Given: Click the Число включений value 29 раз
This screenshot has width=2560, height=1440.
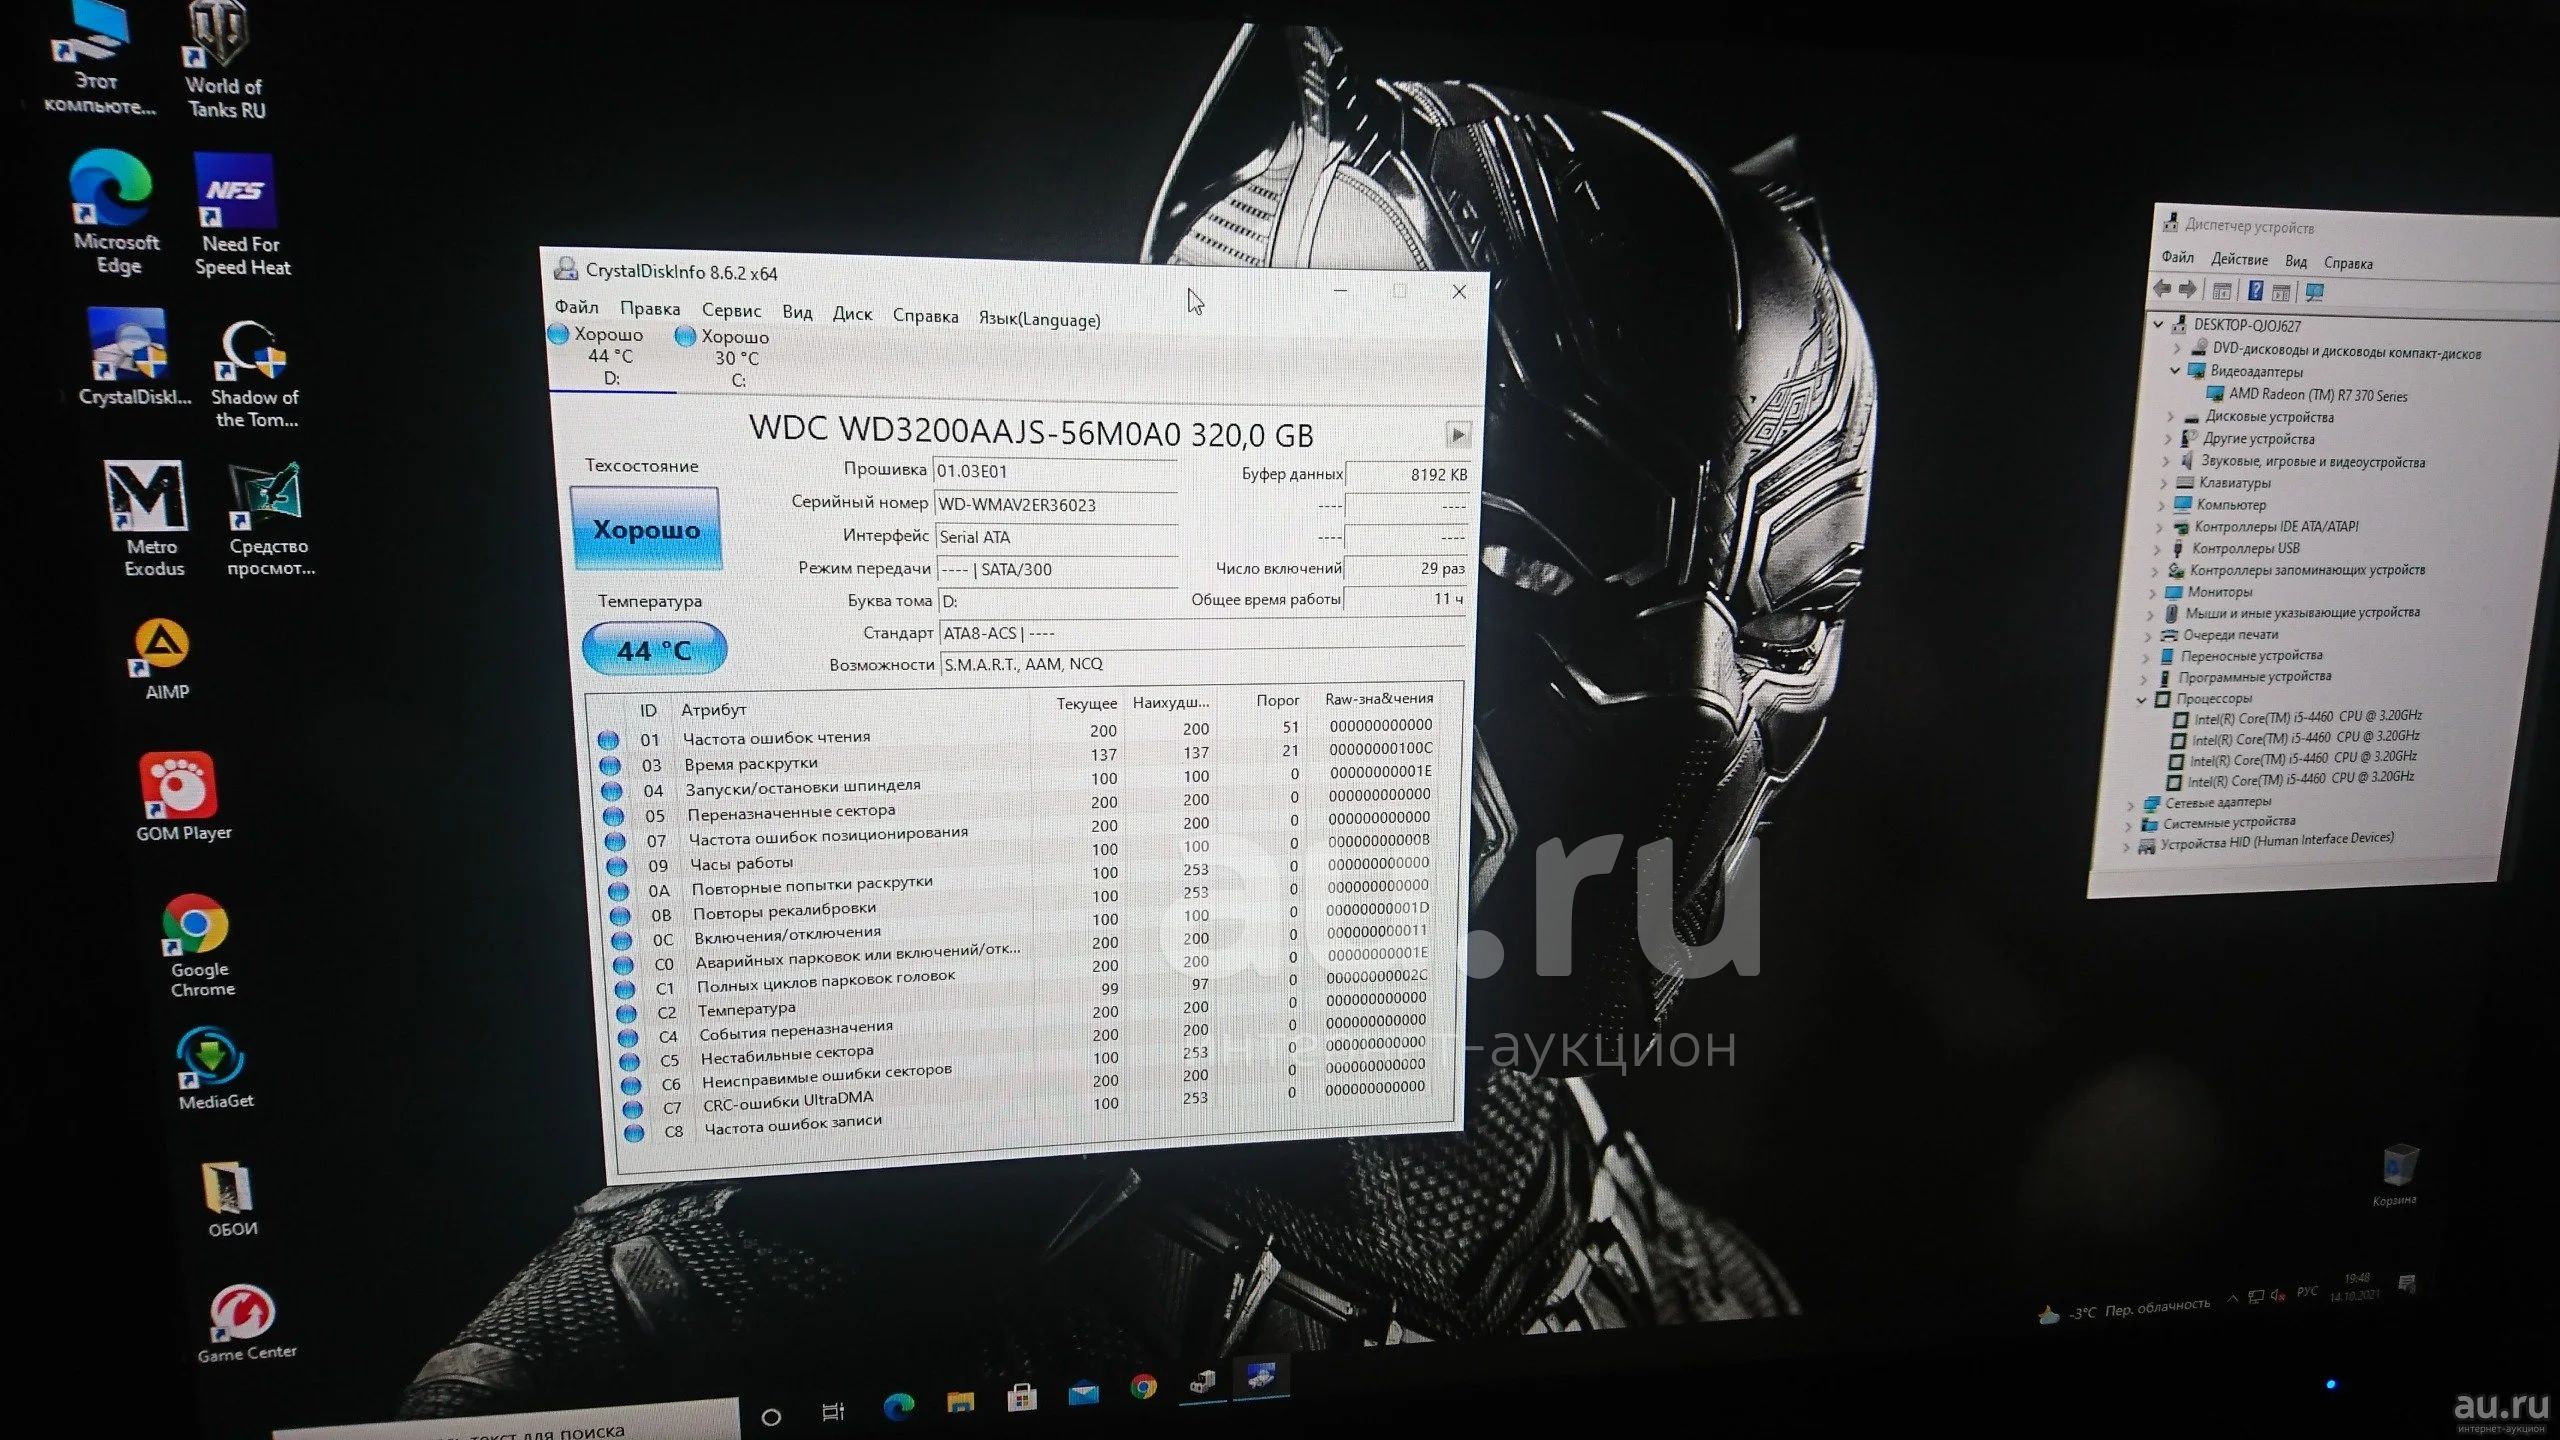Looking at the screenshot, I should [x=1406, y=568].
